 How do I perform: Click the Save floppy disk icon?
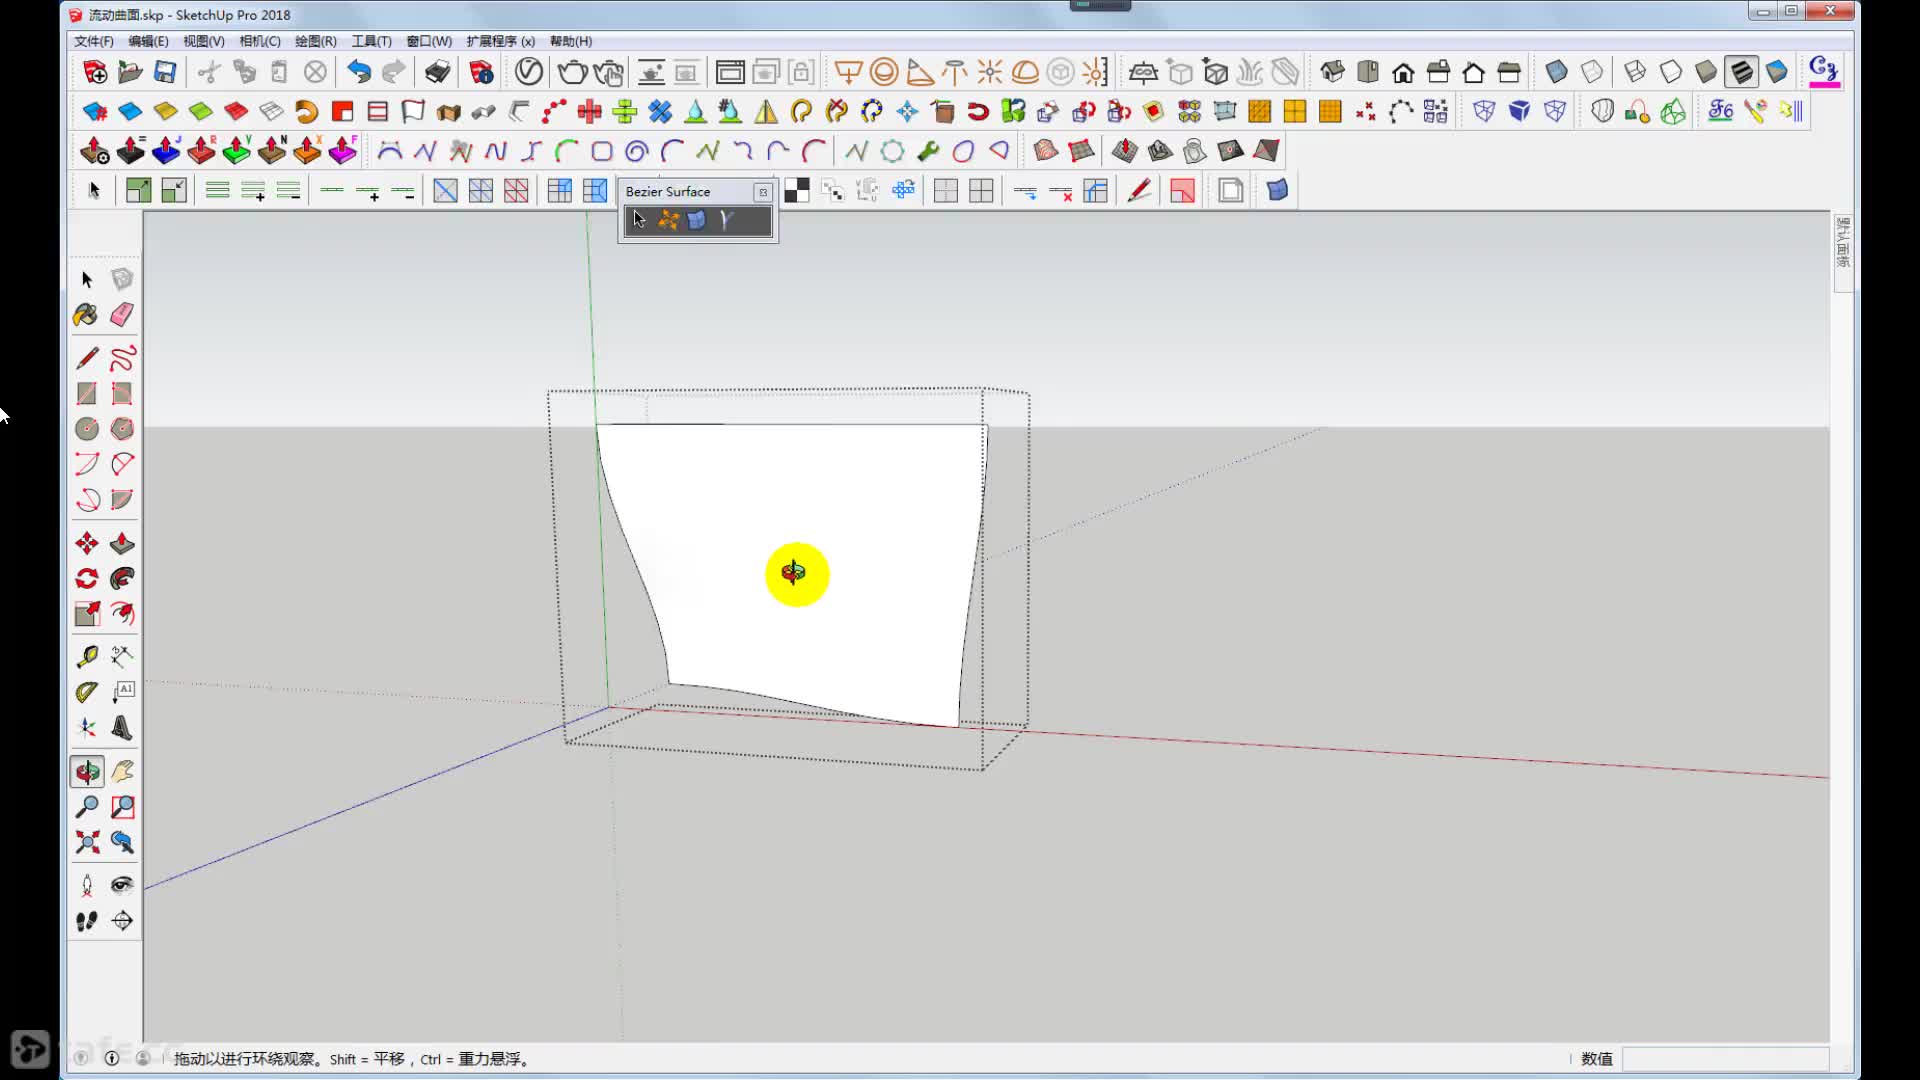tap(165, 72)
